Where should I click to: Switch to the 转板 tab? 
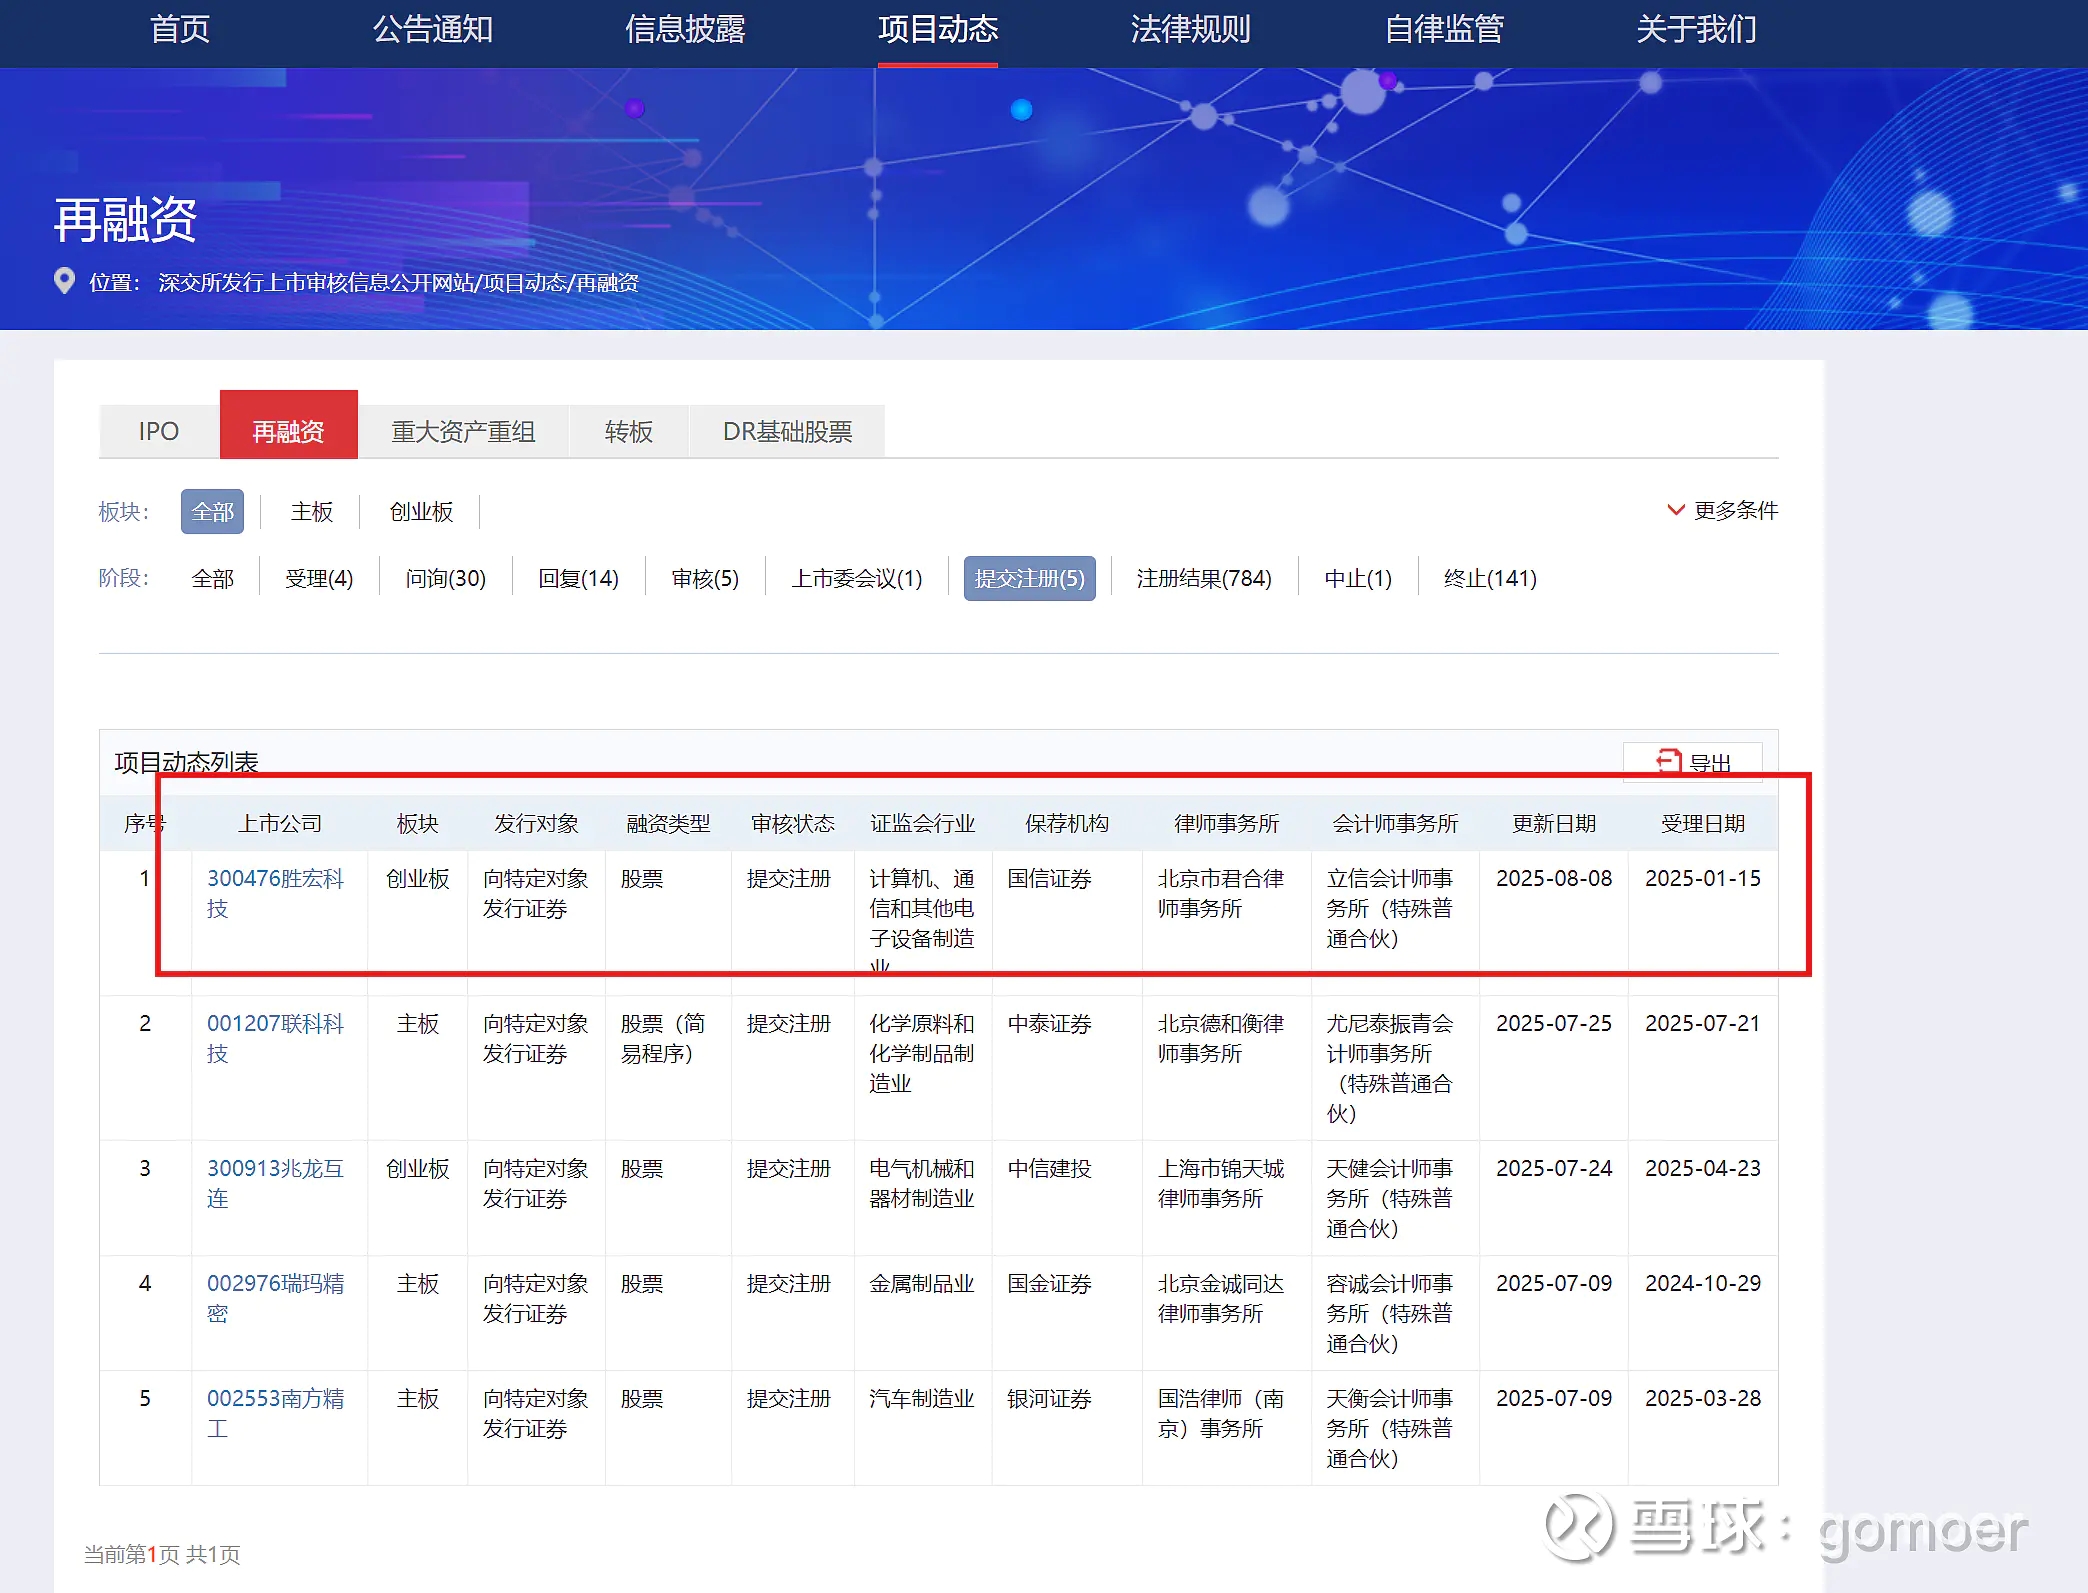(628, 431)
